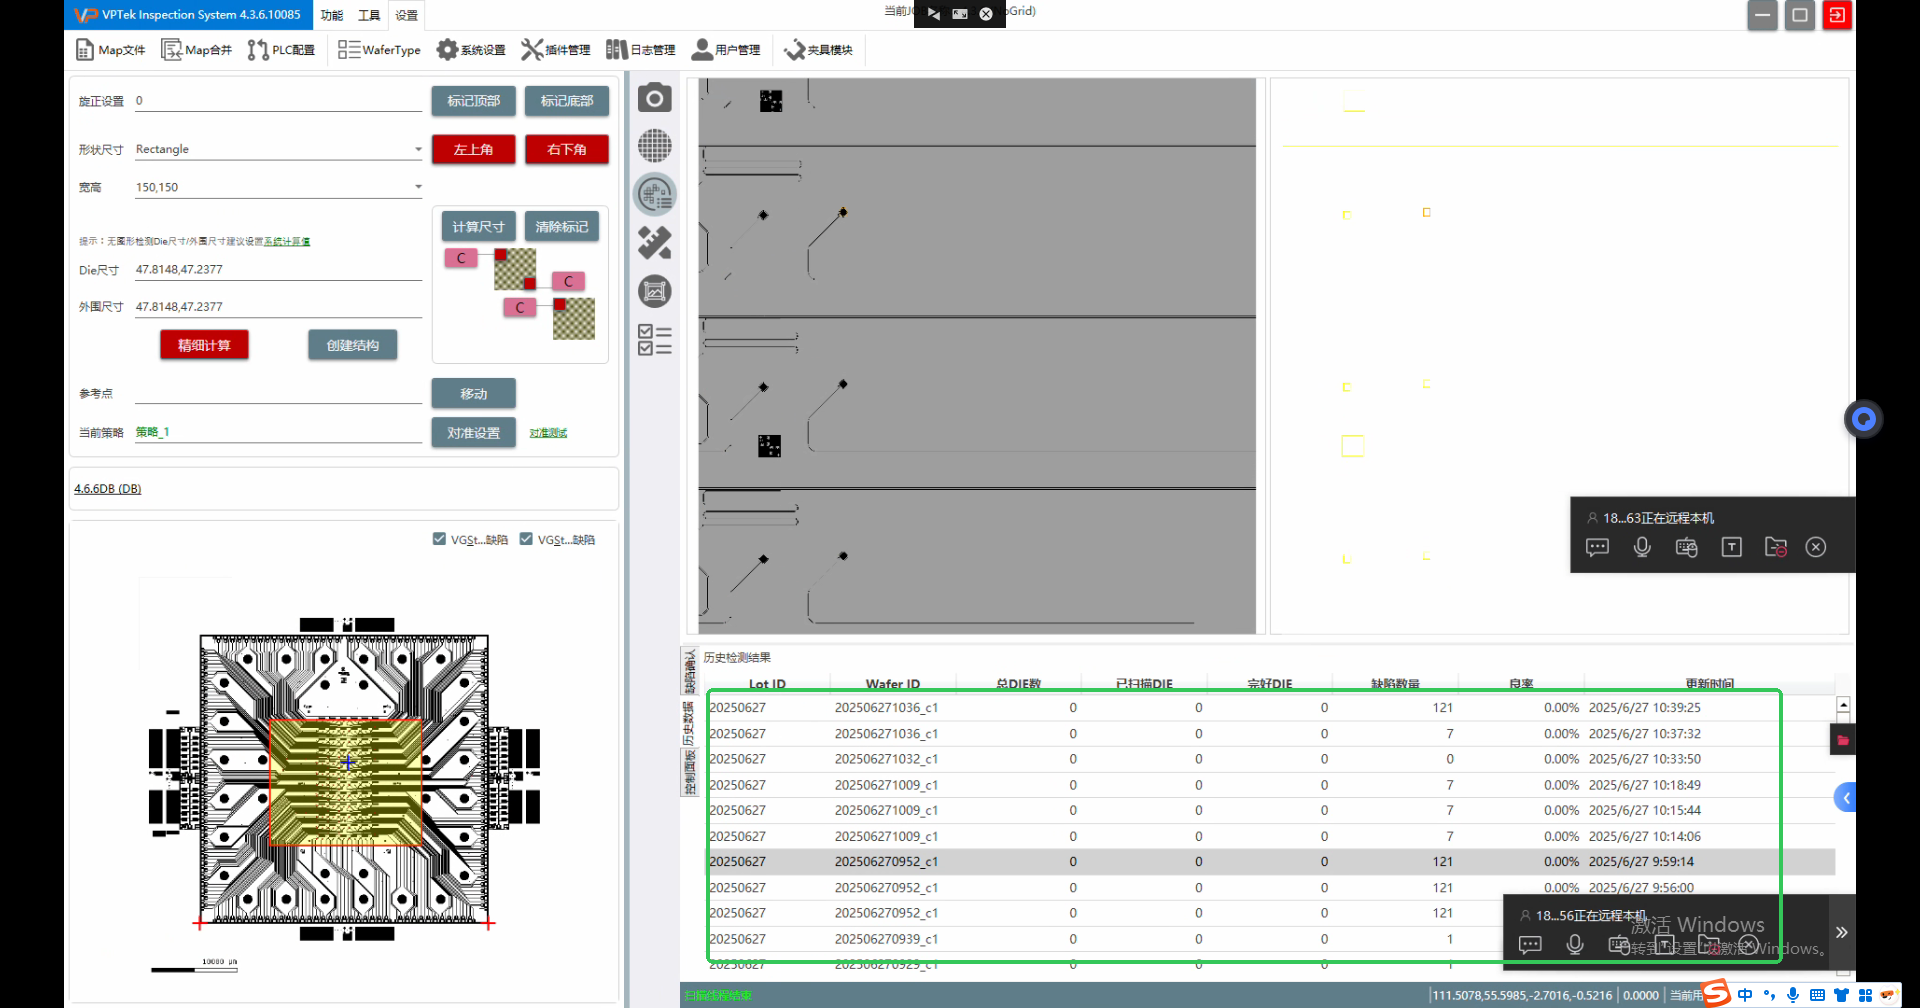Toggle microphone in the 18...56 remote panel
Image resolution: width=1920 pixels, height=1008 pixels.
click(1575, 944)
